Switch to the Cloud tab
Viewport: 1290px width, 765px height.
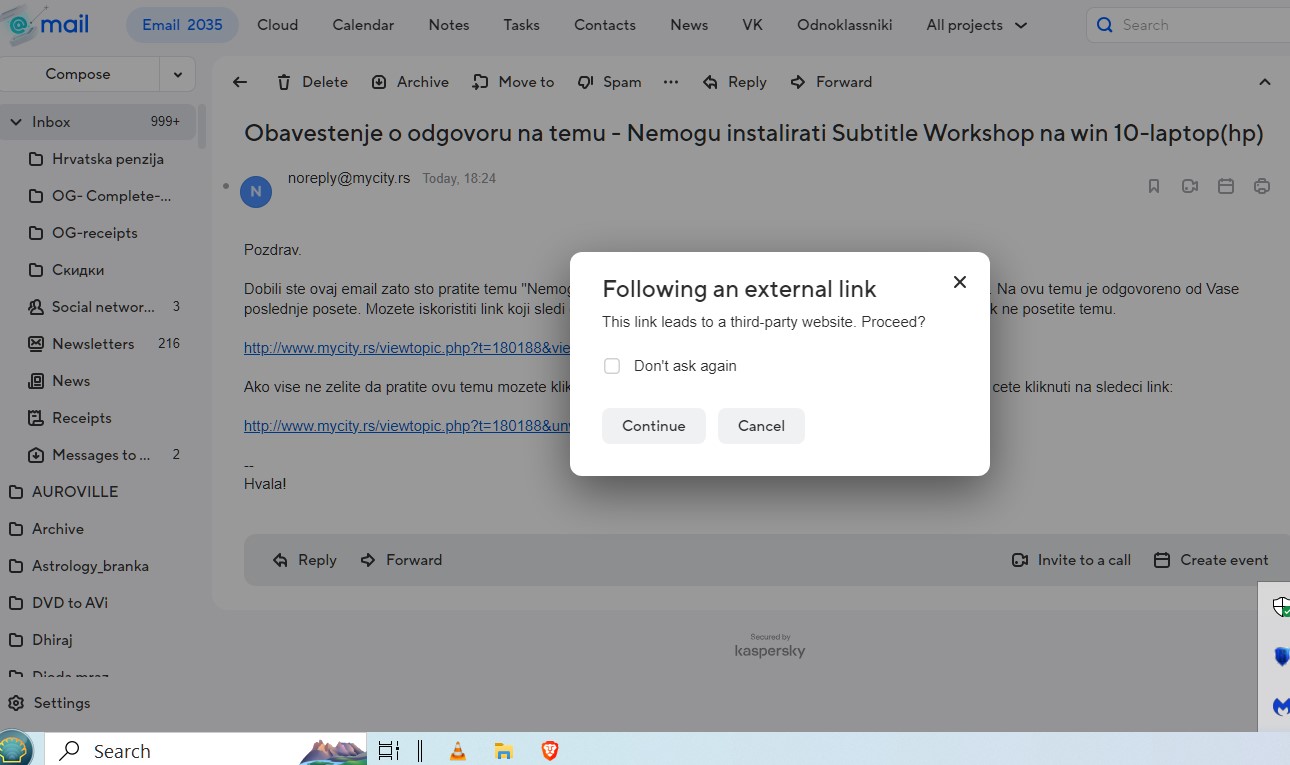(277, 25)
